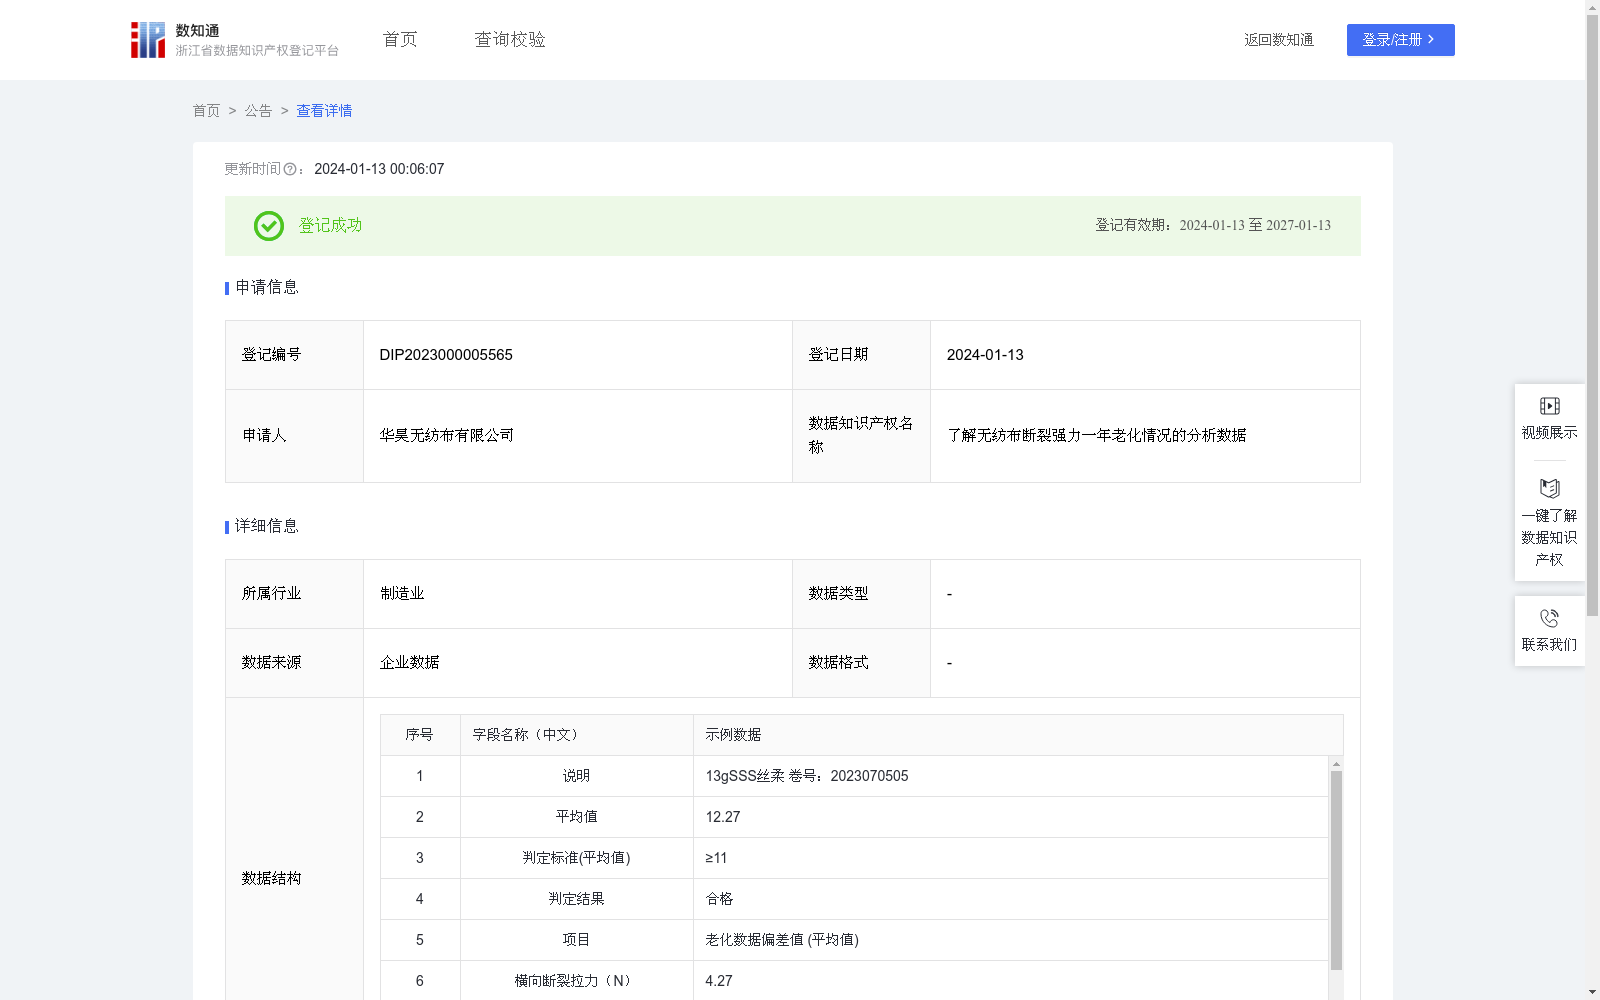The width and height of the screenshot is (1600, 1000).
Task: Click the 详细信息 section heading
Action: pos(267,527)
